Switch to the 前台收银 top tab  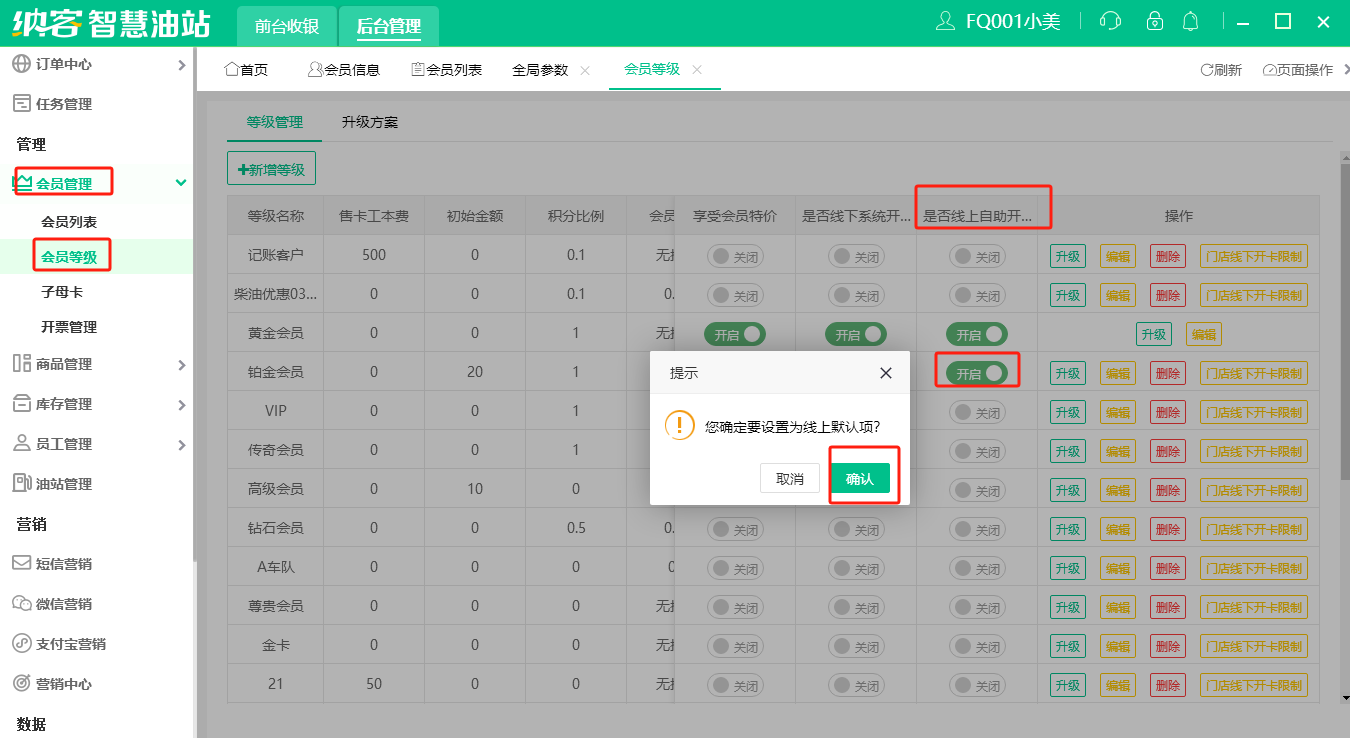[x=286, y=27]
